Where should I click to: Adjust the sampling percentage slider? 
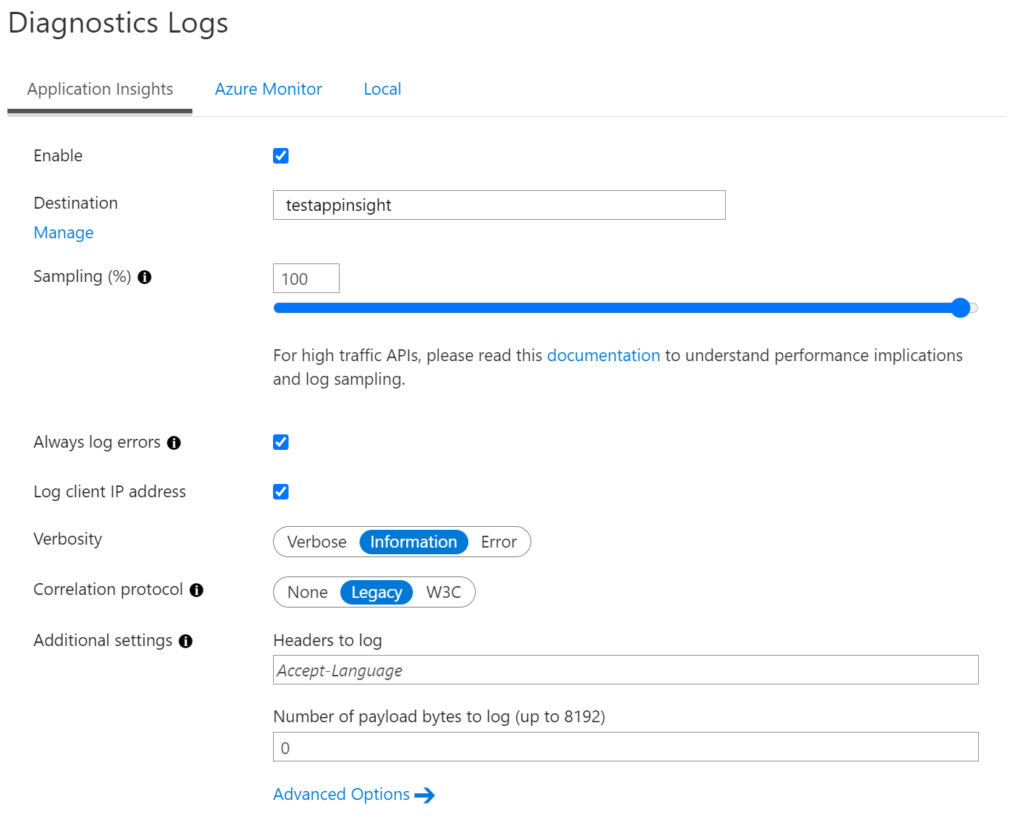click(x=960, y=308)
